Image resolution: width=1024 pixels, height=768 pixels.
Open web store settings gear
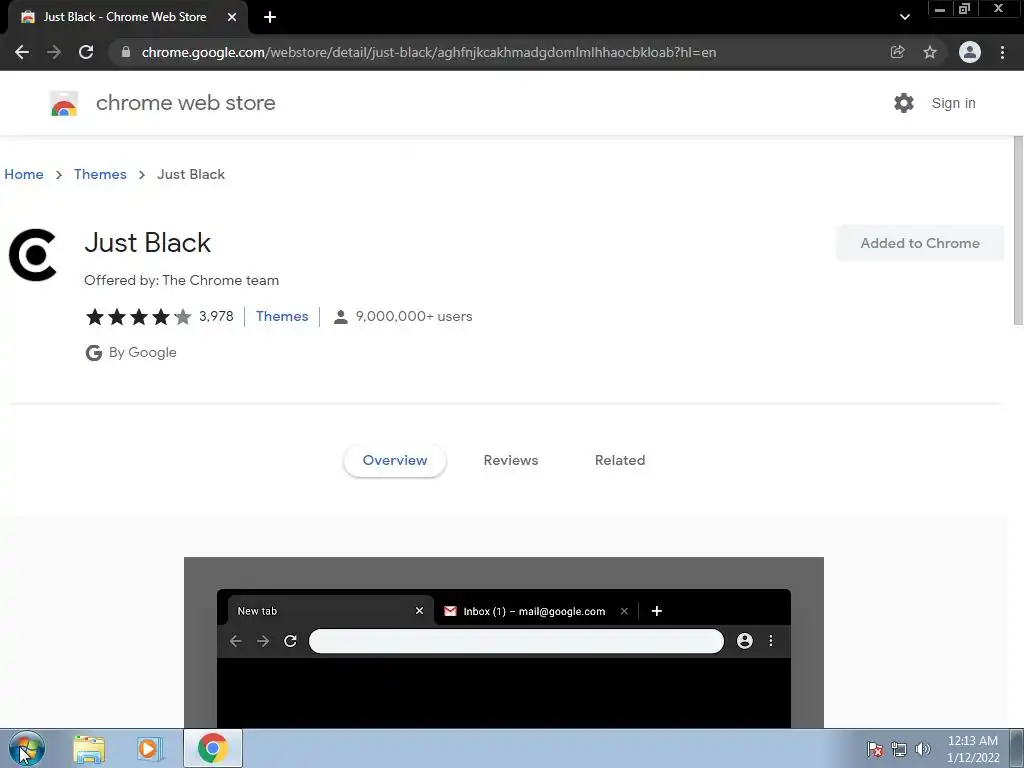(x=904, y=103)
